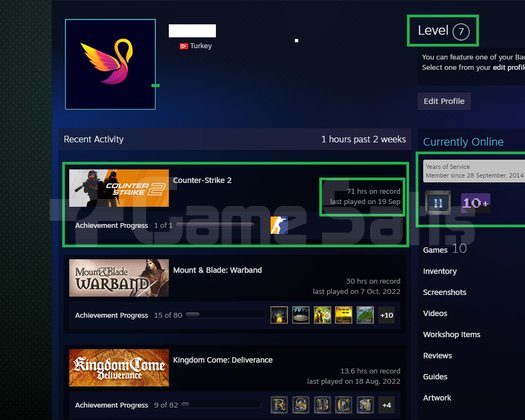The image size is (525, 420).
Task: Open the Level 7 badge page
Action: pos(443,31)
